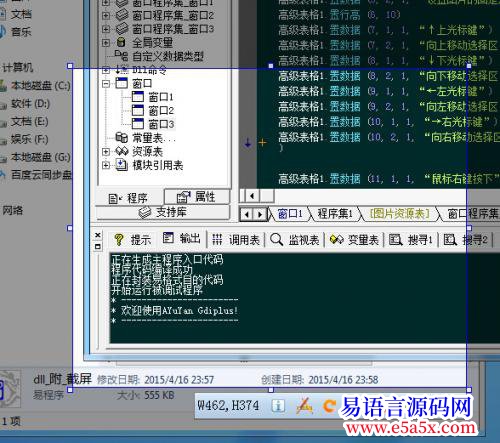Click the search icon of 搜寻1
The width and height of the screenshot is (500, 443).
(x=396, y=239)
